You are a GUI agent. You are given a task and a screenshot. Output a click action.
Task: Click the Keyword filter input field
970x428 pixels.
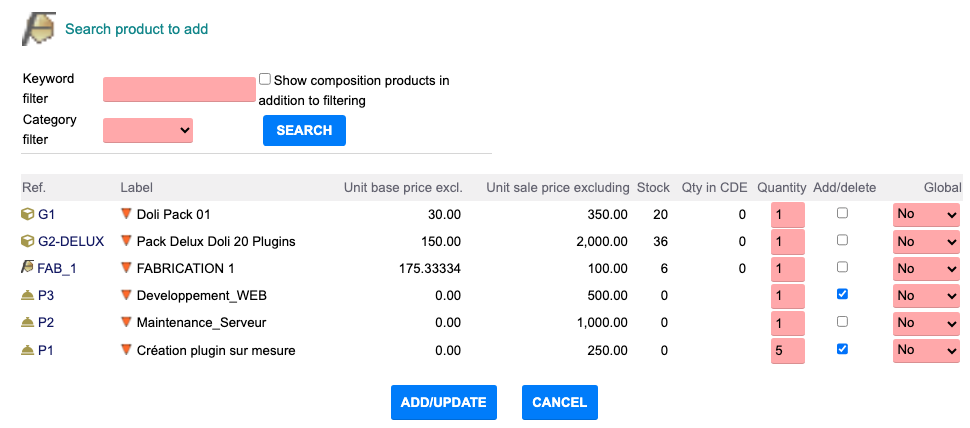tap(179, 90)
